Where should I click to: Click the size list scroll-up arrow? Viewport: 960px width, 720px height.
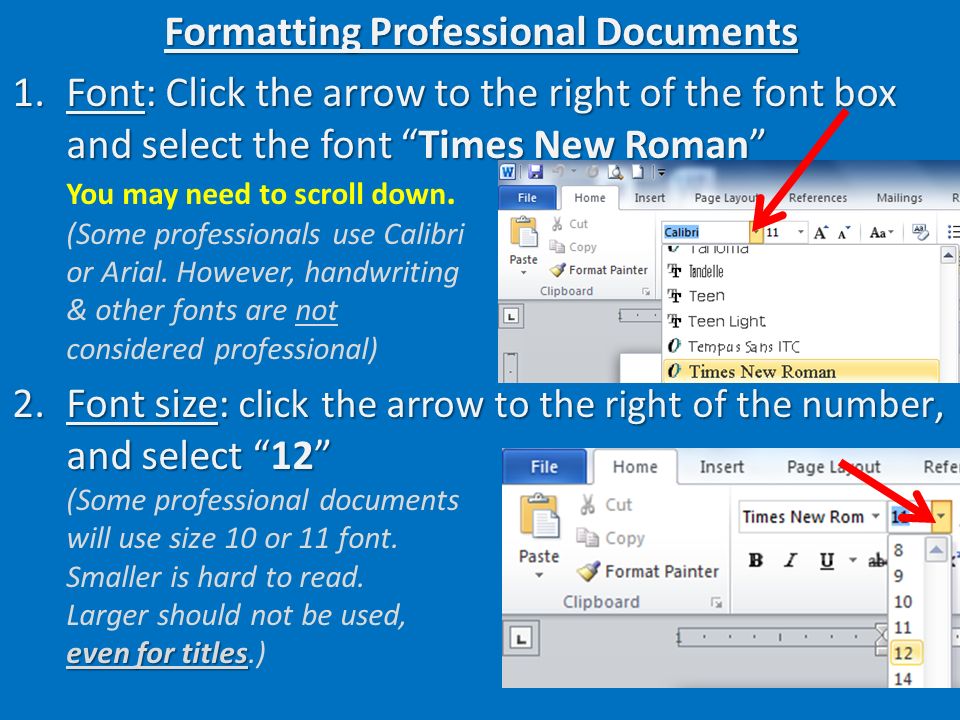coord(936,549)
